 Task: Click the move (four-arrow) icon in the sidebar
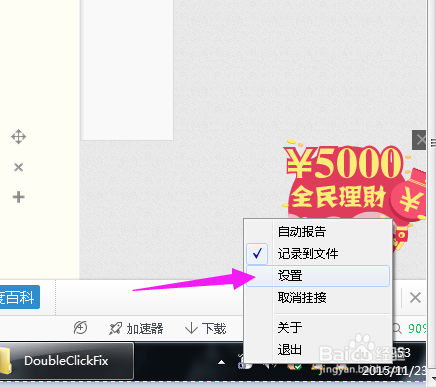tap(18, 137)
